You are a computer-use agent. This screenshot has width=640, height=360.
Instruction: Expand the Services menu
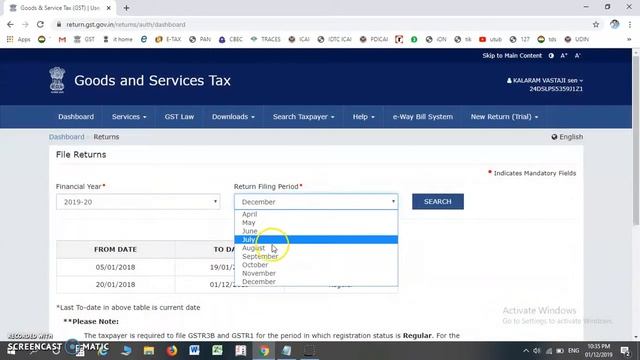click(x=129, y=117)
